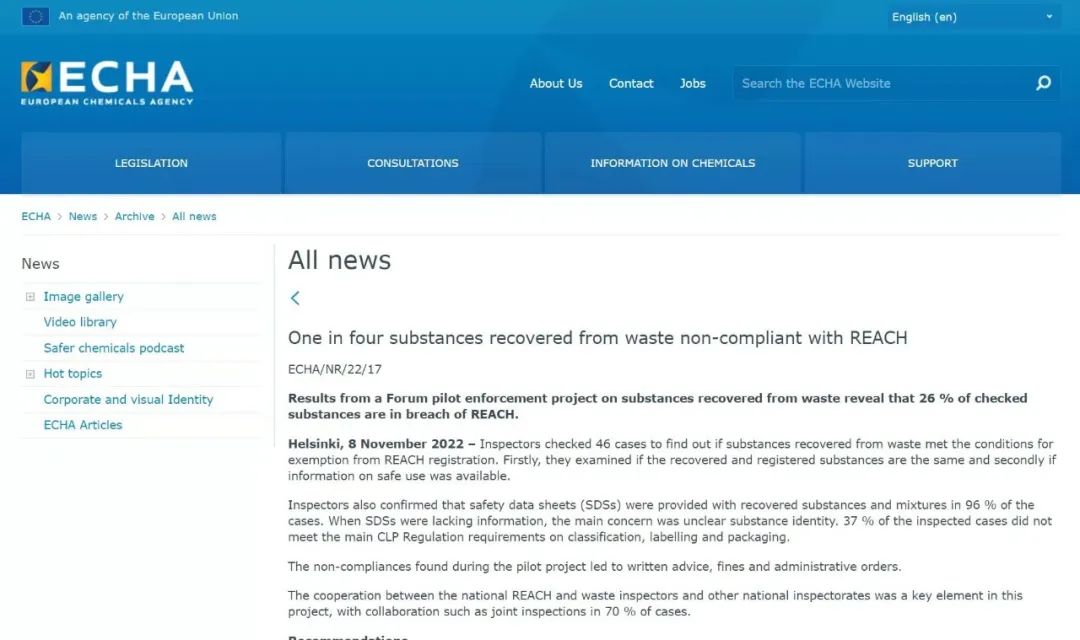Open the Contact link
Viewport: 1080px width, 640px height.
631,84
